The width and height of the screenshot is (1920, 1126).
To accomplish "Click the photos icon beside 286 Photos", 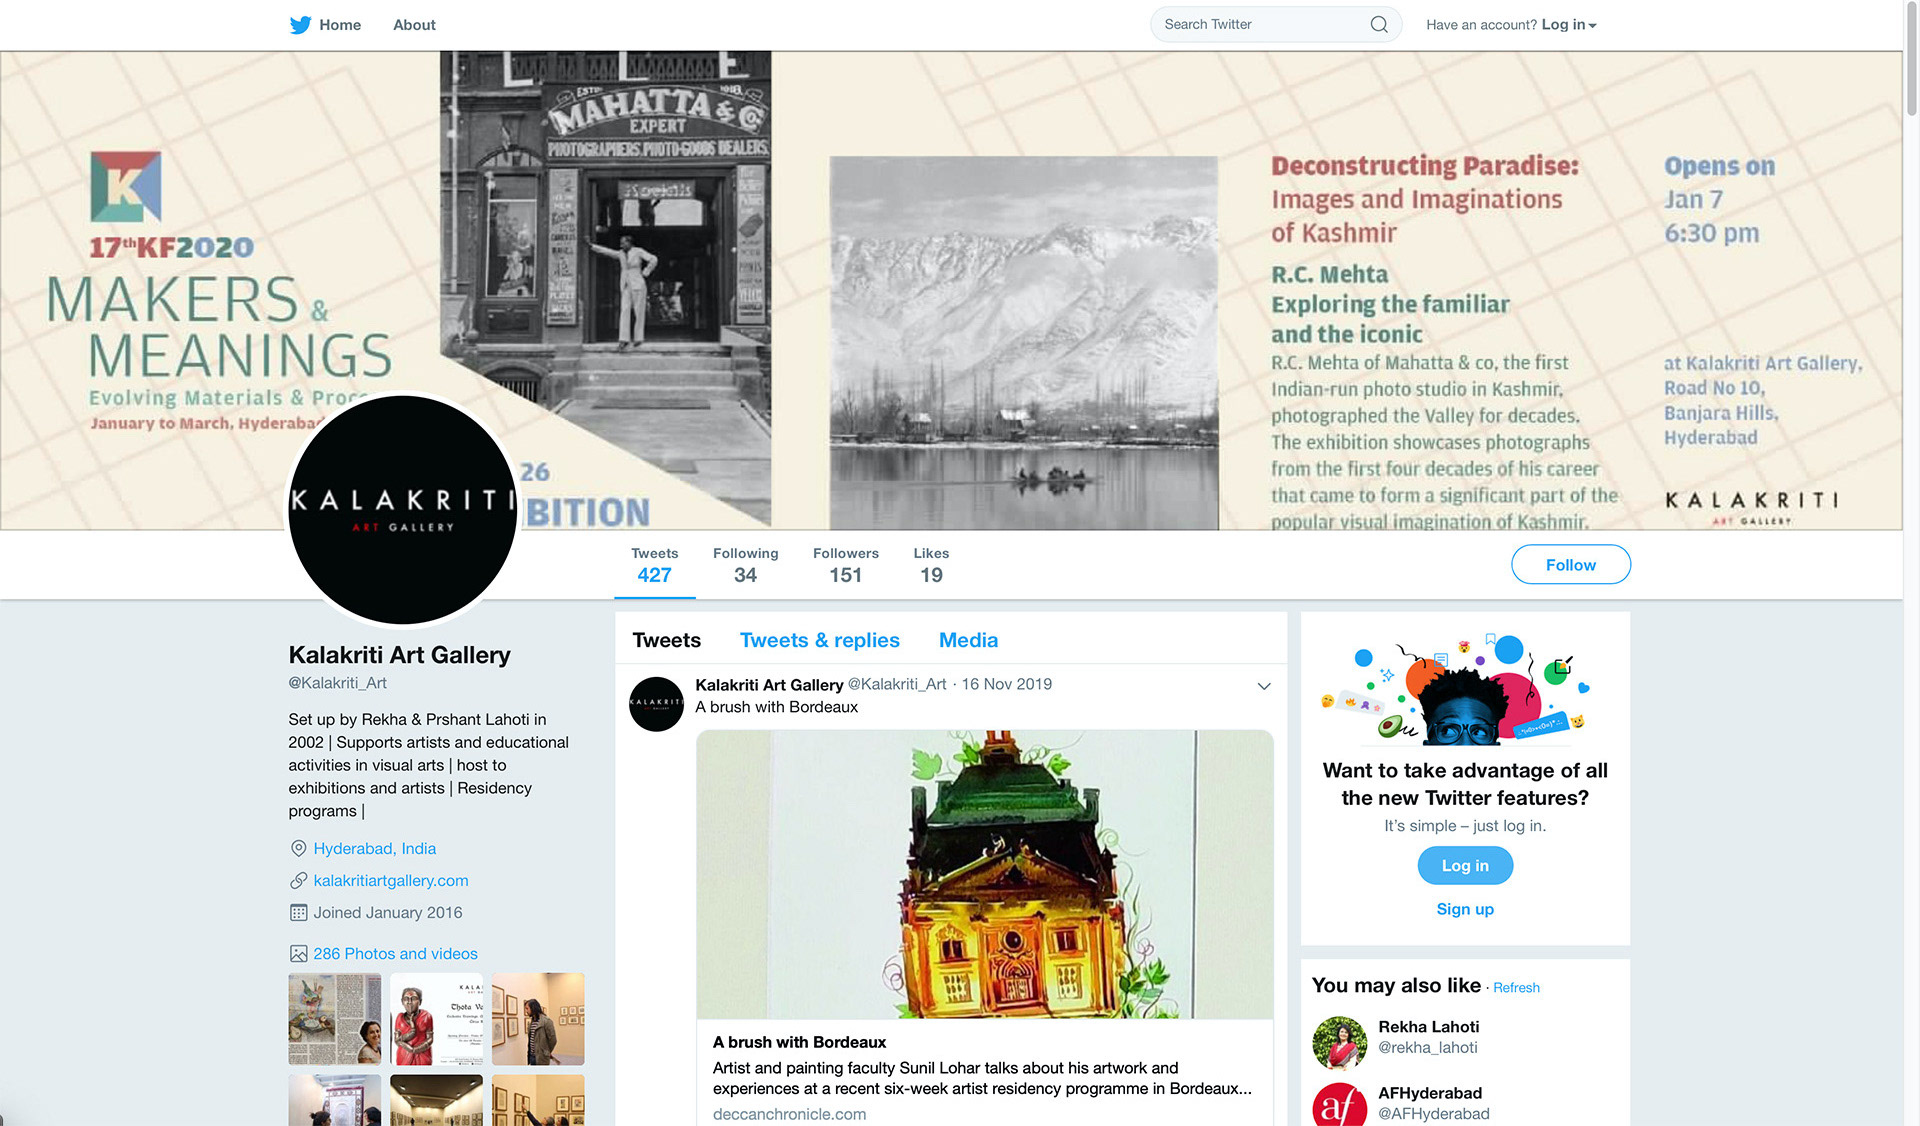I will [298, 953].
